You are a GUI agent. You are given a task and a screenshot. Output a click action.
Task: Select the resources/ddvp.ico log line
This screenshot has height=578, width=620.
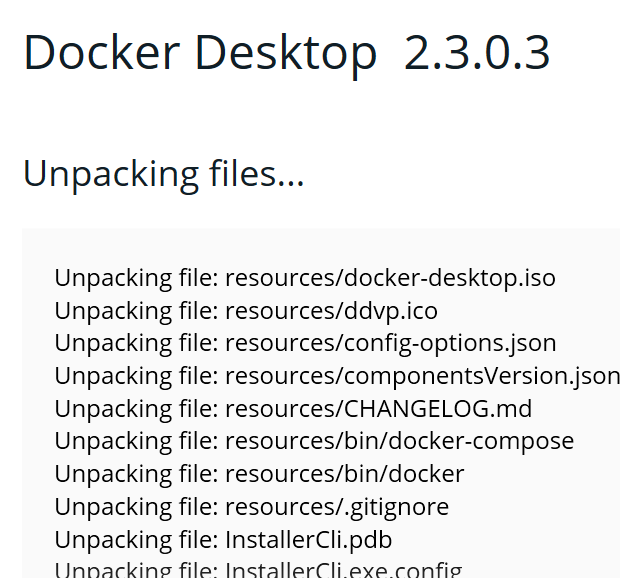(x=246, y=311)
